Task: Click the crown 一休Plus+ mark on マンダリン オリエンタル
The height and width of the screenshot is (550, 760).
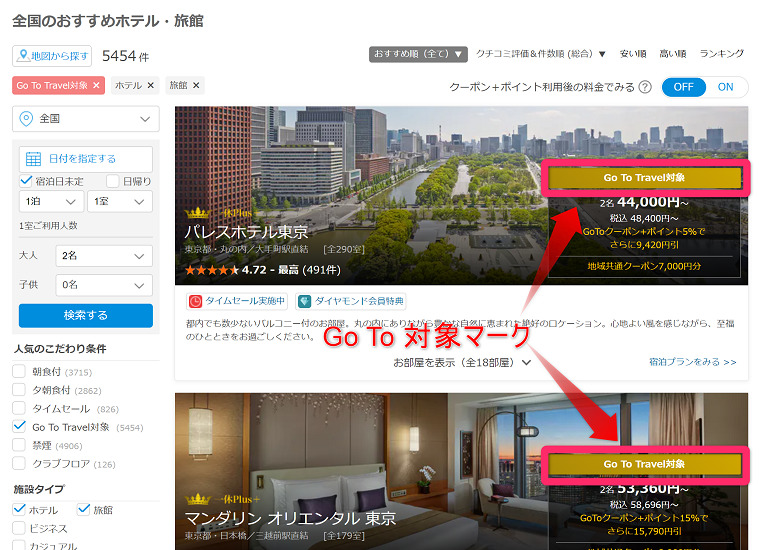Action: coord(222,499)
